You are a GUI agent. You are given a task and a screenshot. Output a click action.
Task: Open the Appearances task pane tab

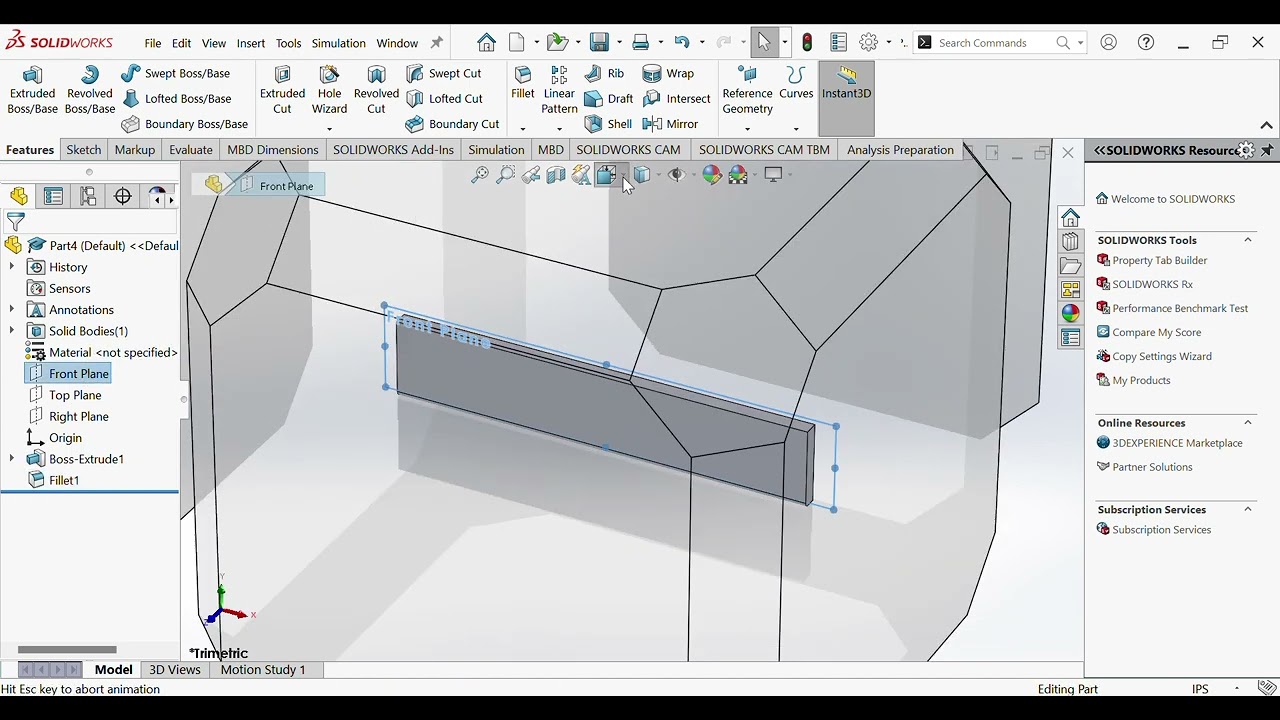point(1071,313)
